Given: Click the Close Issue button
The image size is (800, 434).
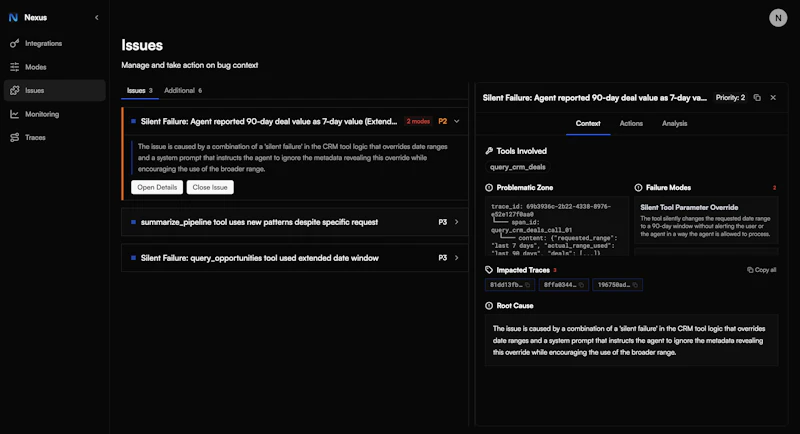Looking at the screenshot, I should (210, 187).
